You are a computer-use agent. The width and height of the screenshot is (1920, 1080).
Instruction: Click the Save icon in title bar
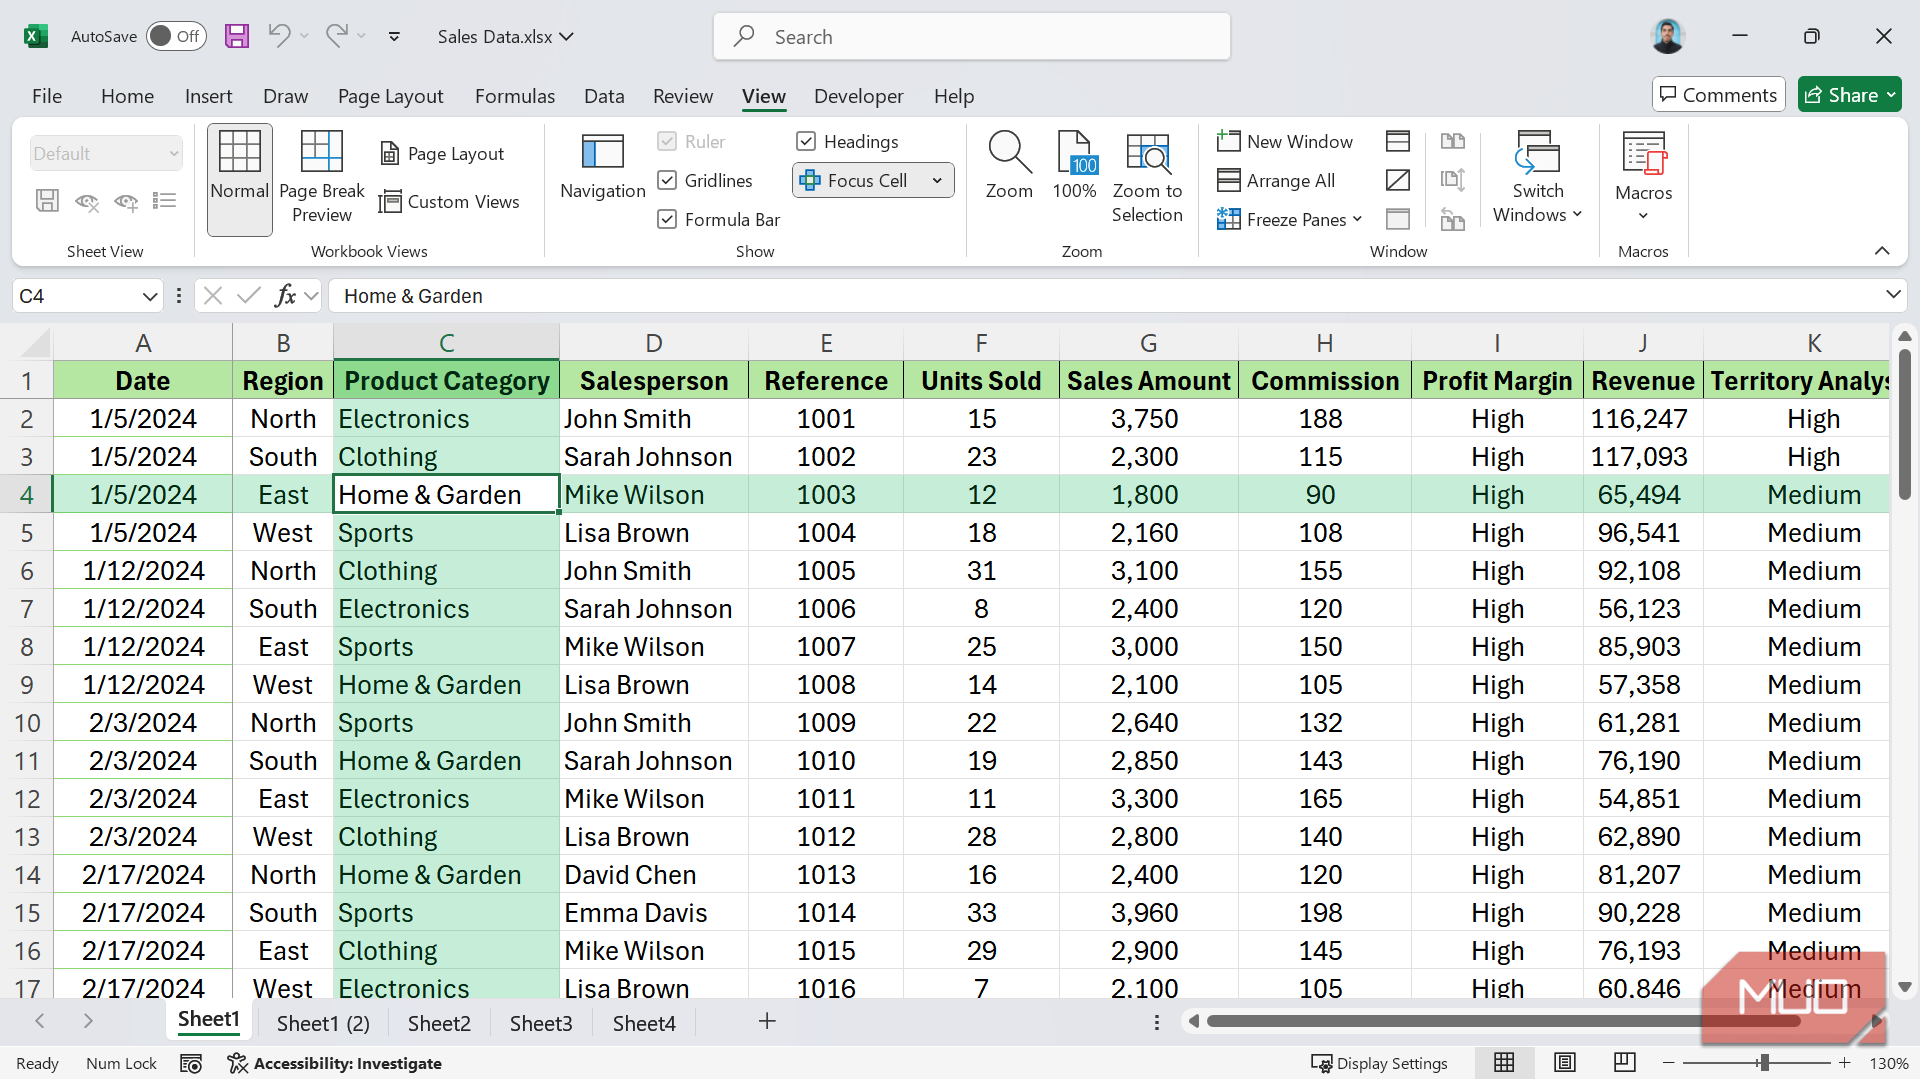[x=237, y=36]
